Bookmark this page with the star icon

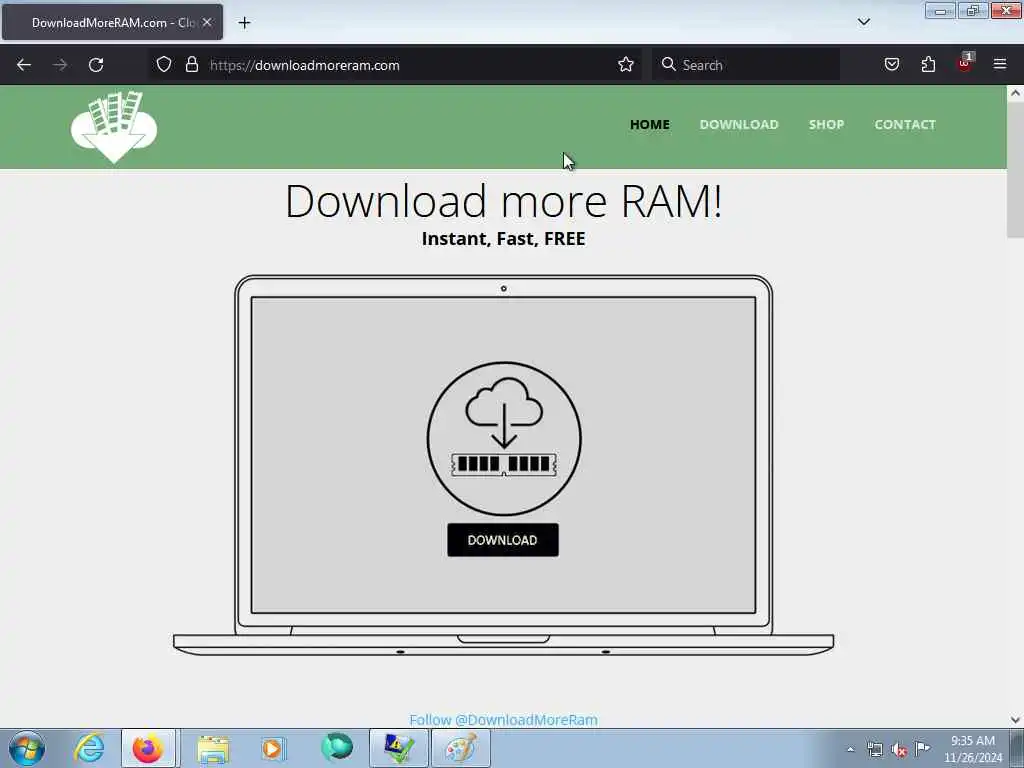[626, 64]
